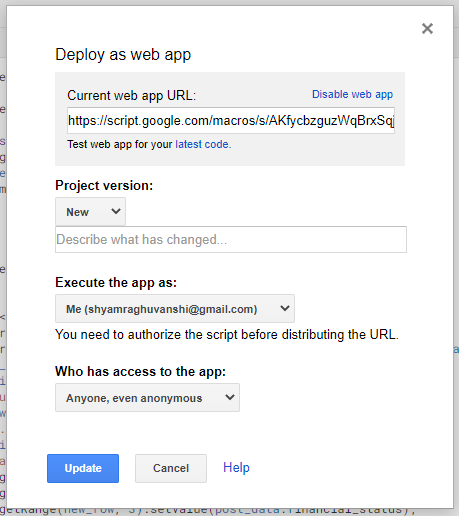The width and height of the screenshot is (459, 516).
Task: Click the Execute the app as heading
Action: [116, 282]
